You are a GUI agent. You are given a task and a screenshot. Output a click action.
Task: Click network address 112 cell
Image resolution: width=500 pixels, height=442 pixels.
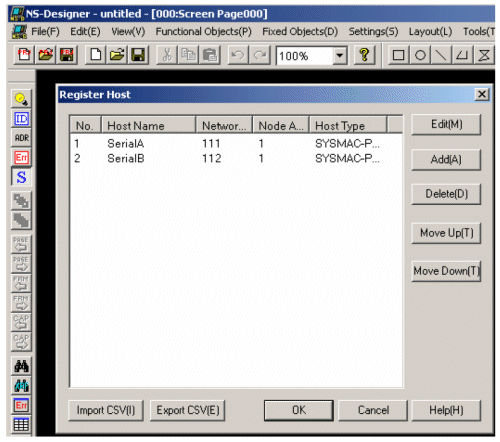pos(212,158)
